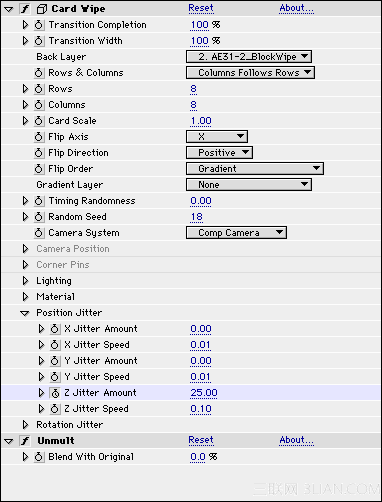Expand the Rotation Jitter group

[25, 425]
